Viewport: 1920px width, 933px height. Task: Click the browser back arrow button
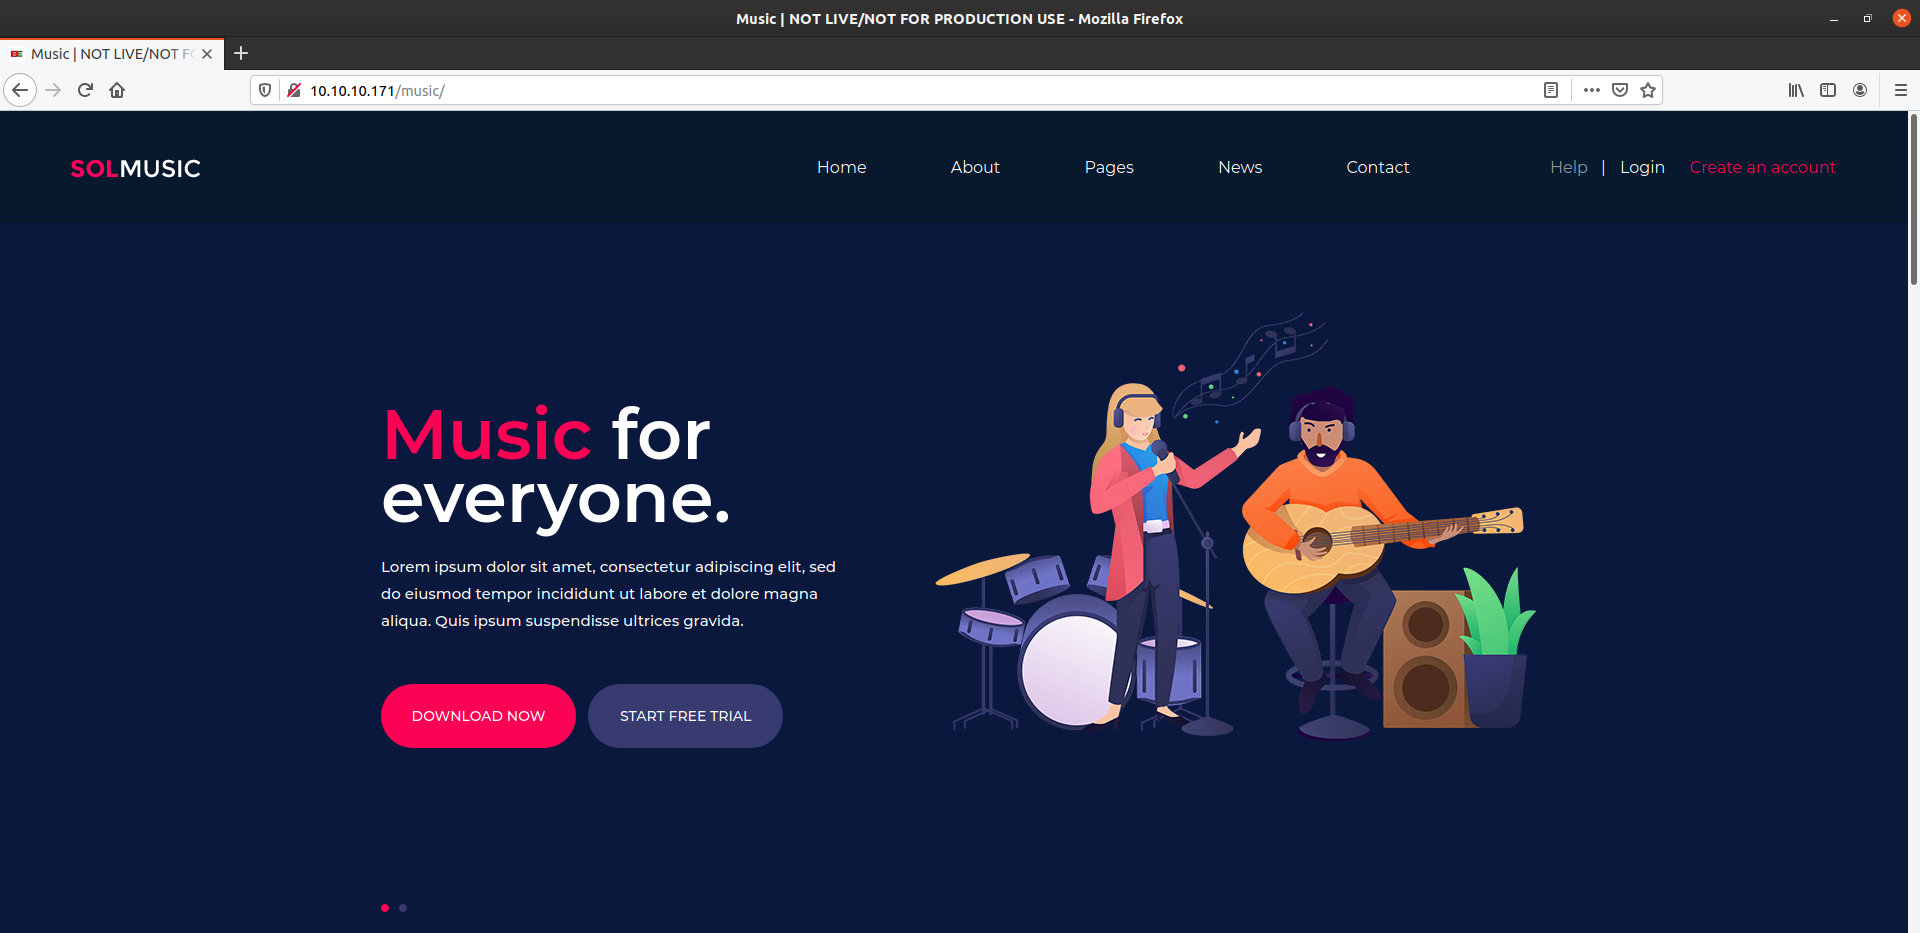tap(20, 90)
